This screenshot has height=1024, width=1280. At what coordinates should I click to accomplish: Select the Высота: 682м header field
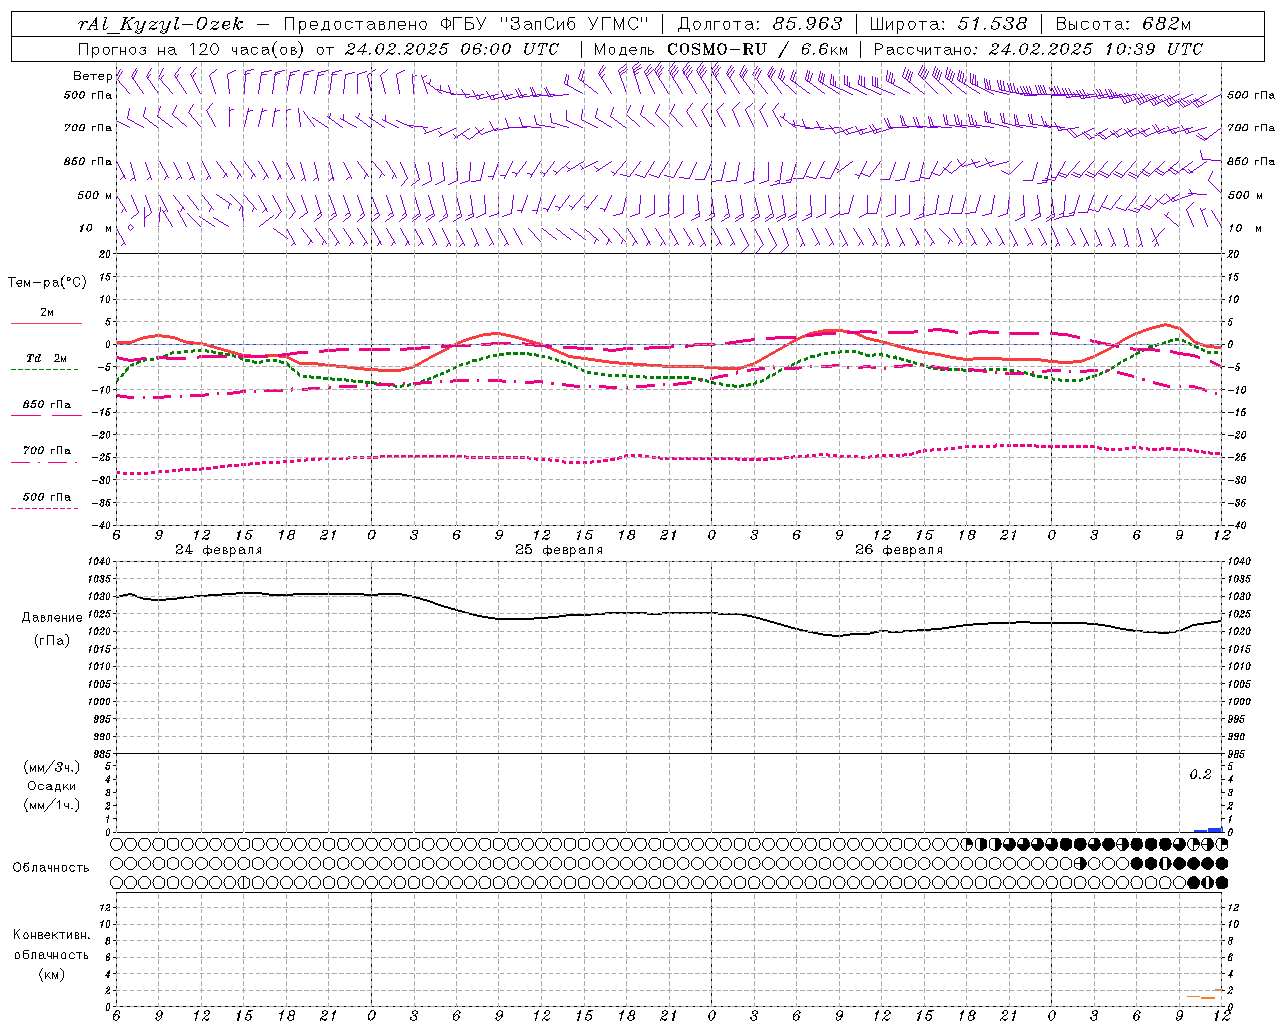(1123, 24)
